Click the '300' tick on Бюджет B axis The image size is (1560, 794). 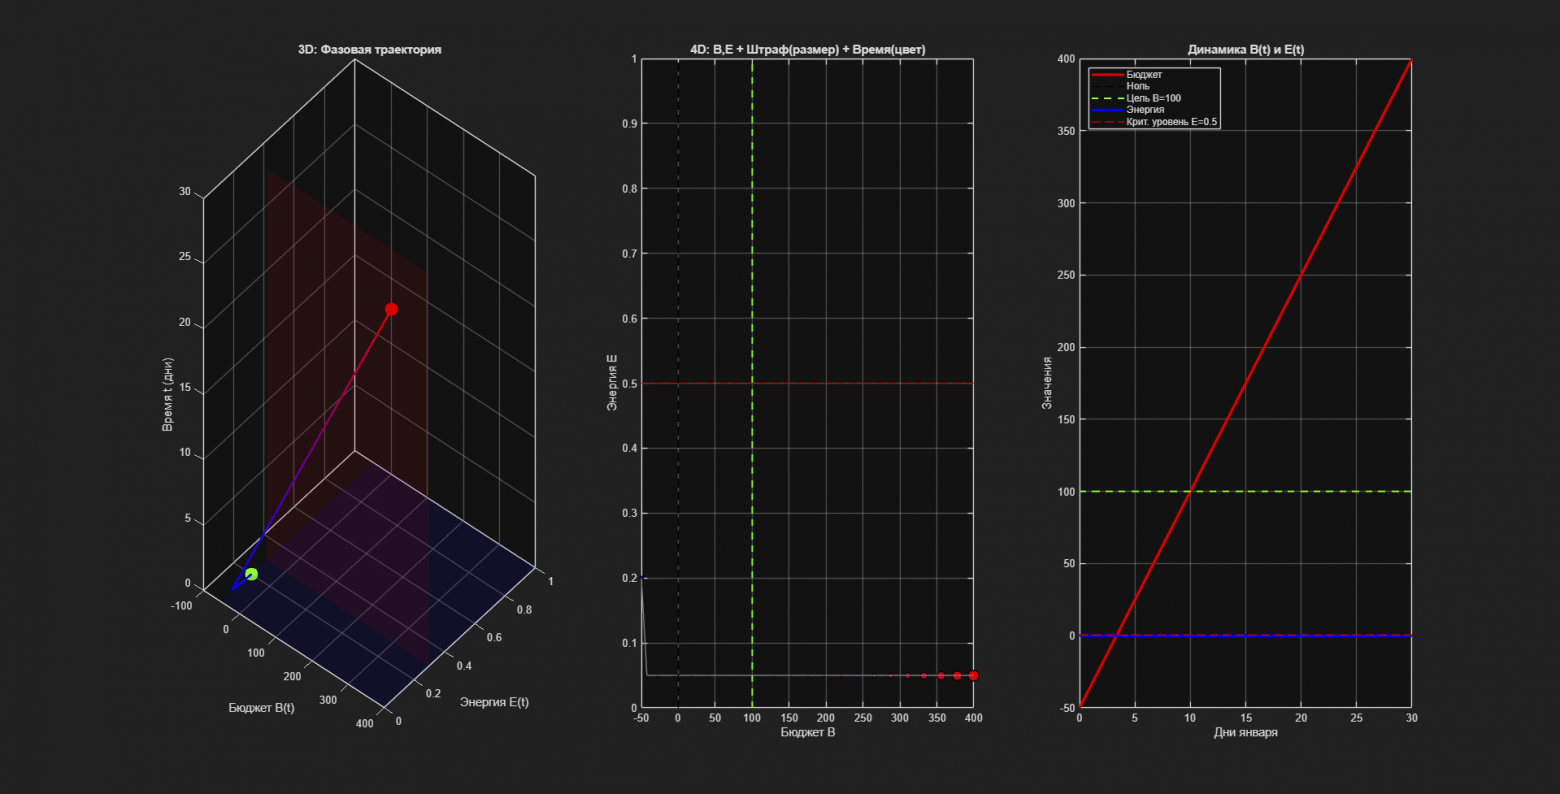point(899,718)
